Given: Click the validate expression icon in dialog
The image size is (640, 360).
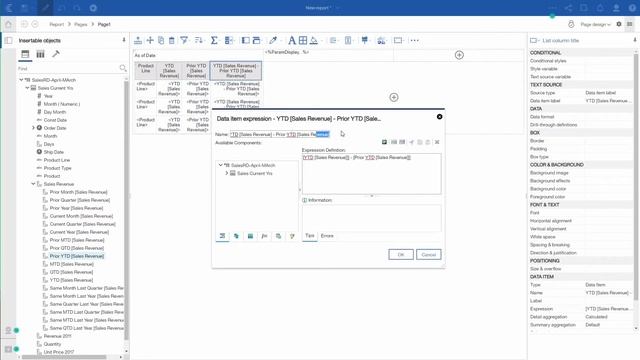Looking at the screenshot, I should (384, 142).
